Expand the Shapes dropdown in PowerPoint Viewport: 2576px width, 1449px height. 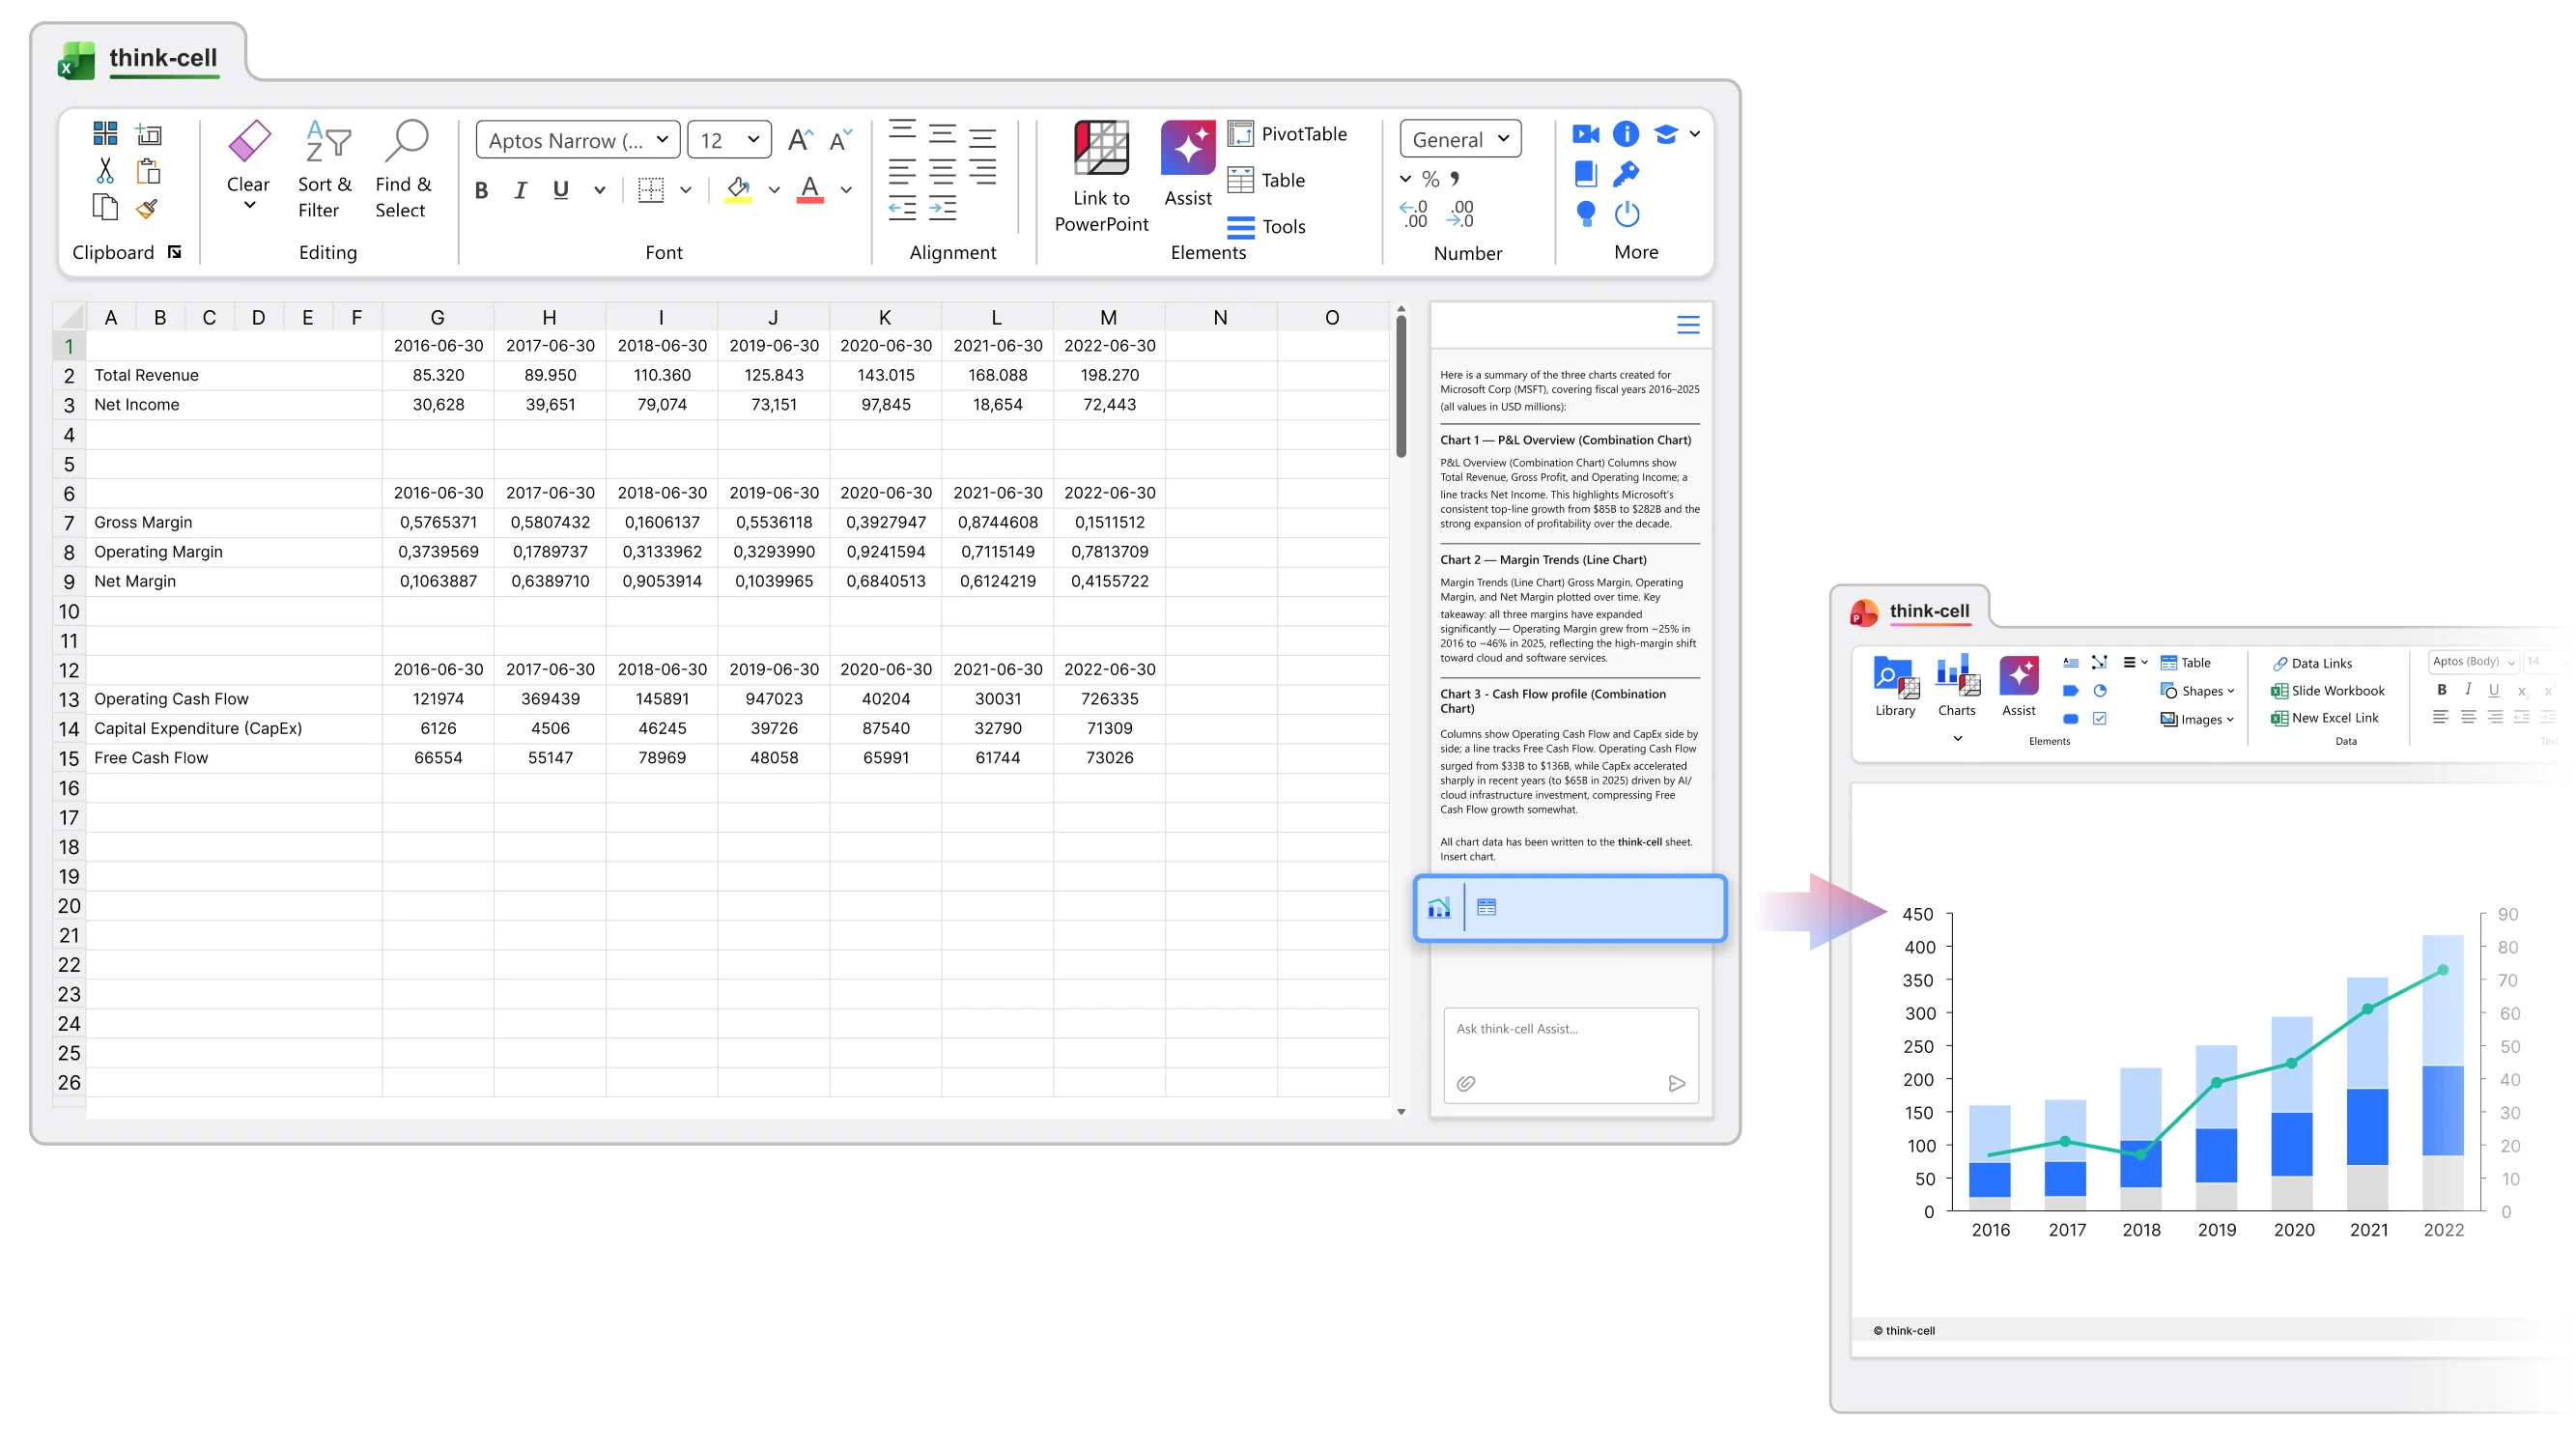[2231, 691]
